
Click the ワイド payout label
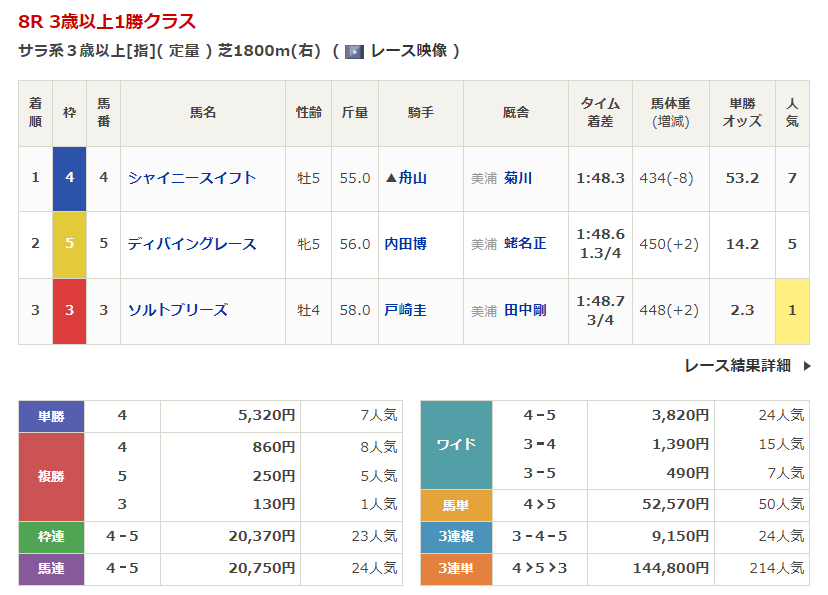(456, 444)
